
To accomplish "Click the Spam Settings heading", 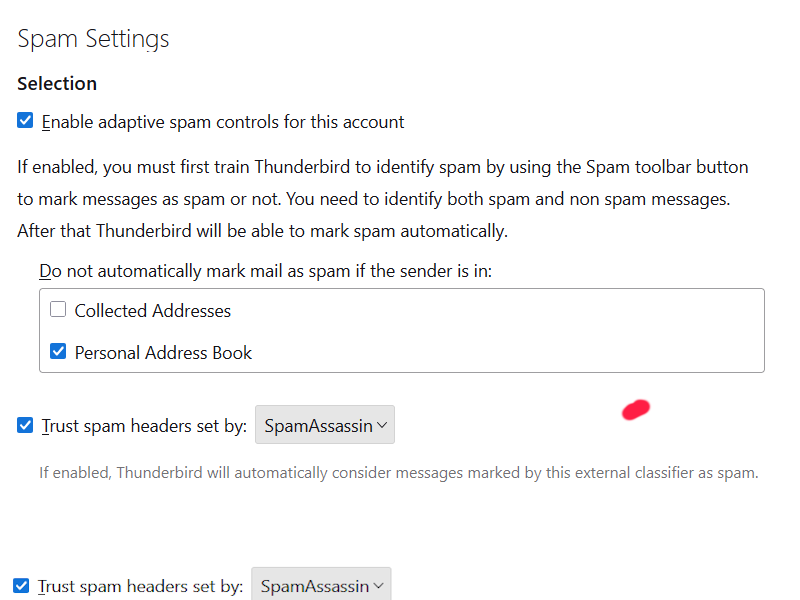I will click(93, 39).
